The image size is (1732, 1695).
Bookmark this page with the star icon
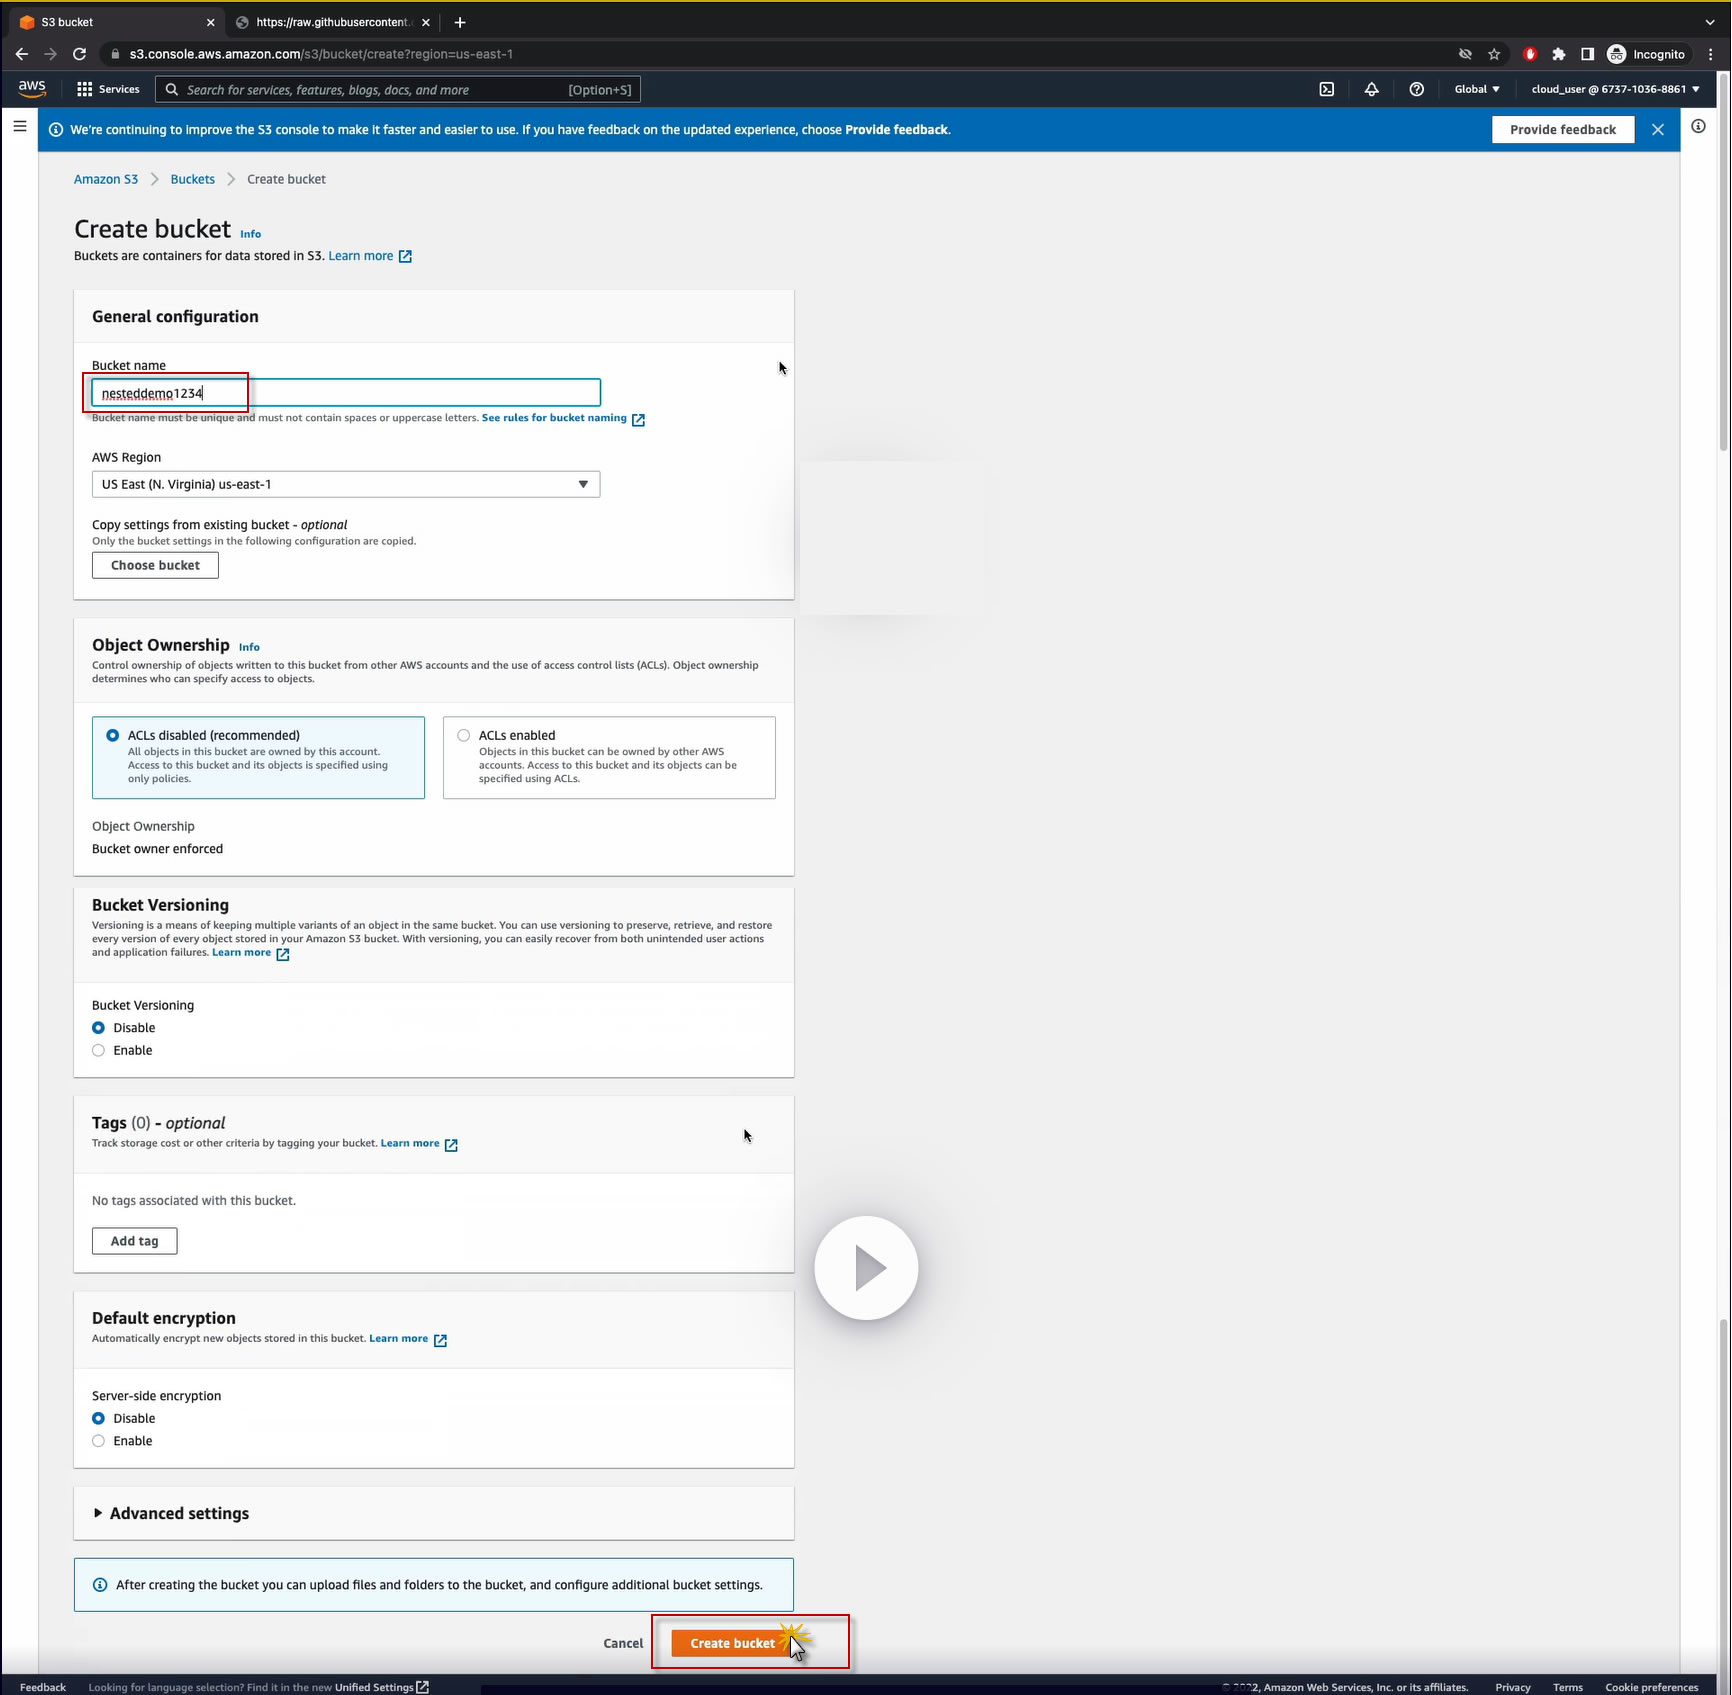click(x=1494, y=54)
